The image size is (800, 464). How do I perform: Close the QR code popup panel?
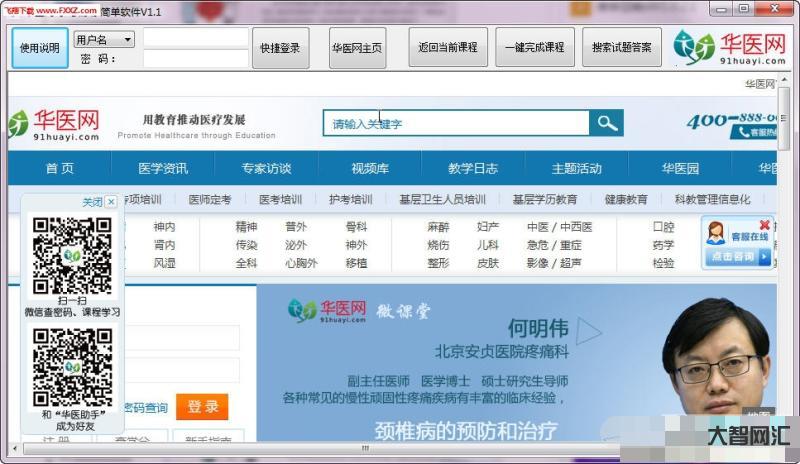click(111, 202)
